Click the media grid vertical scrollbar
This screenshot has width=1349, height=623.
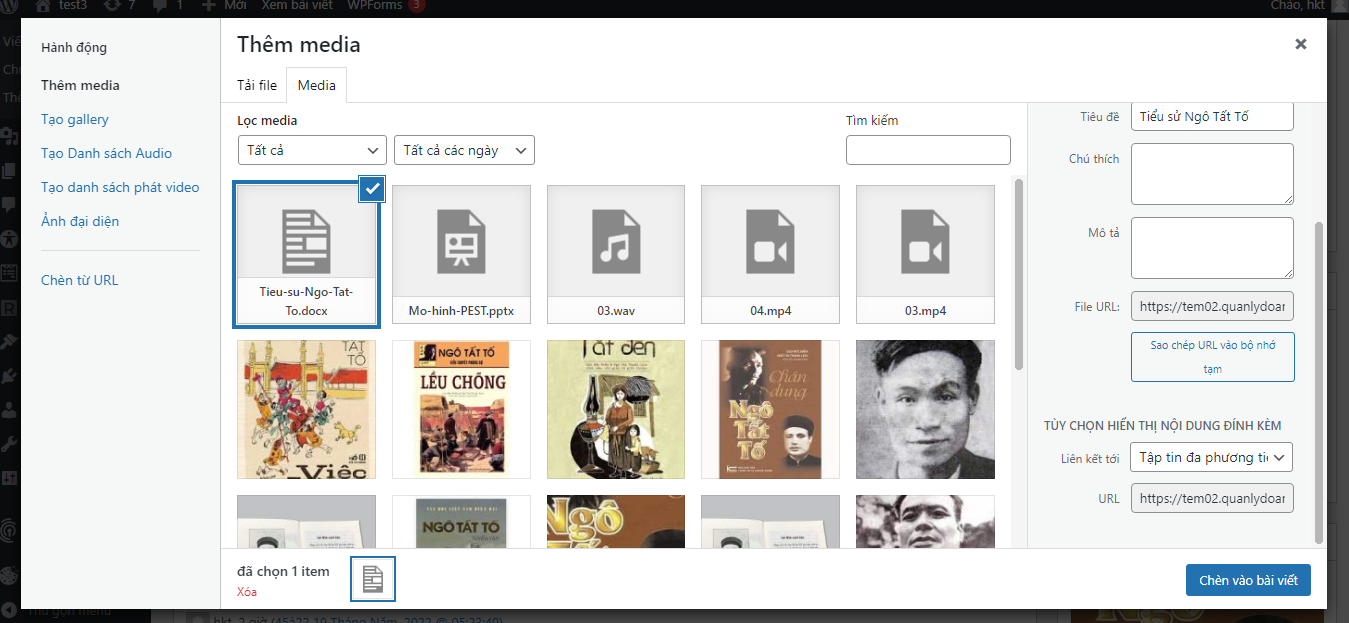[1018, 275]
